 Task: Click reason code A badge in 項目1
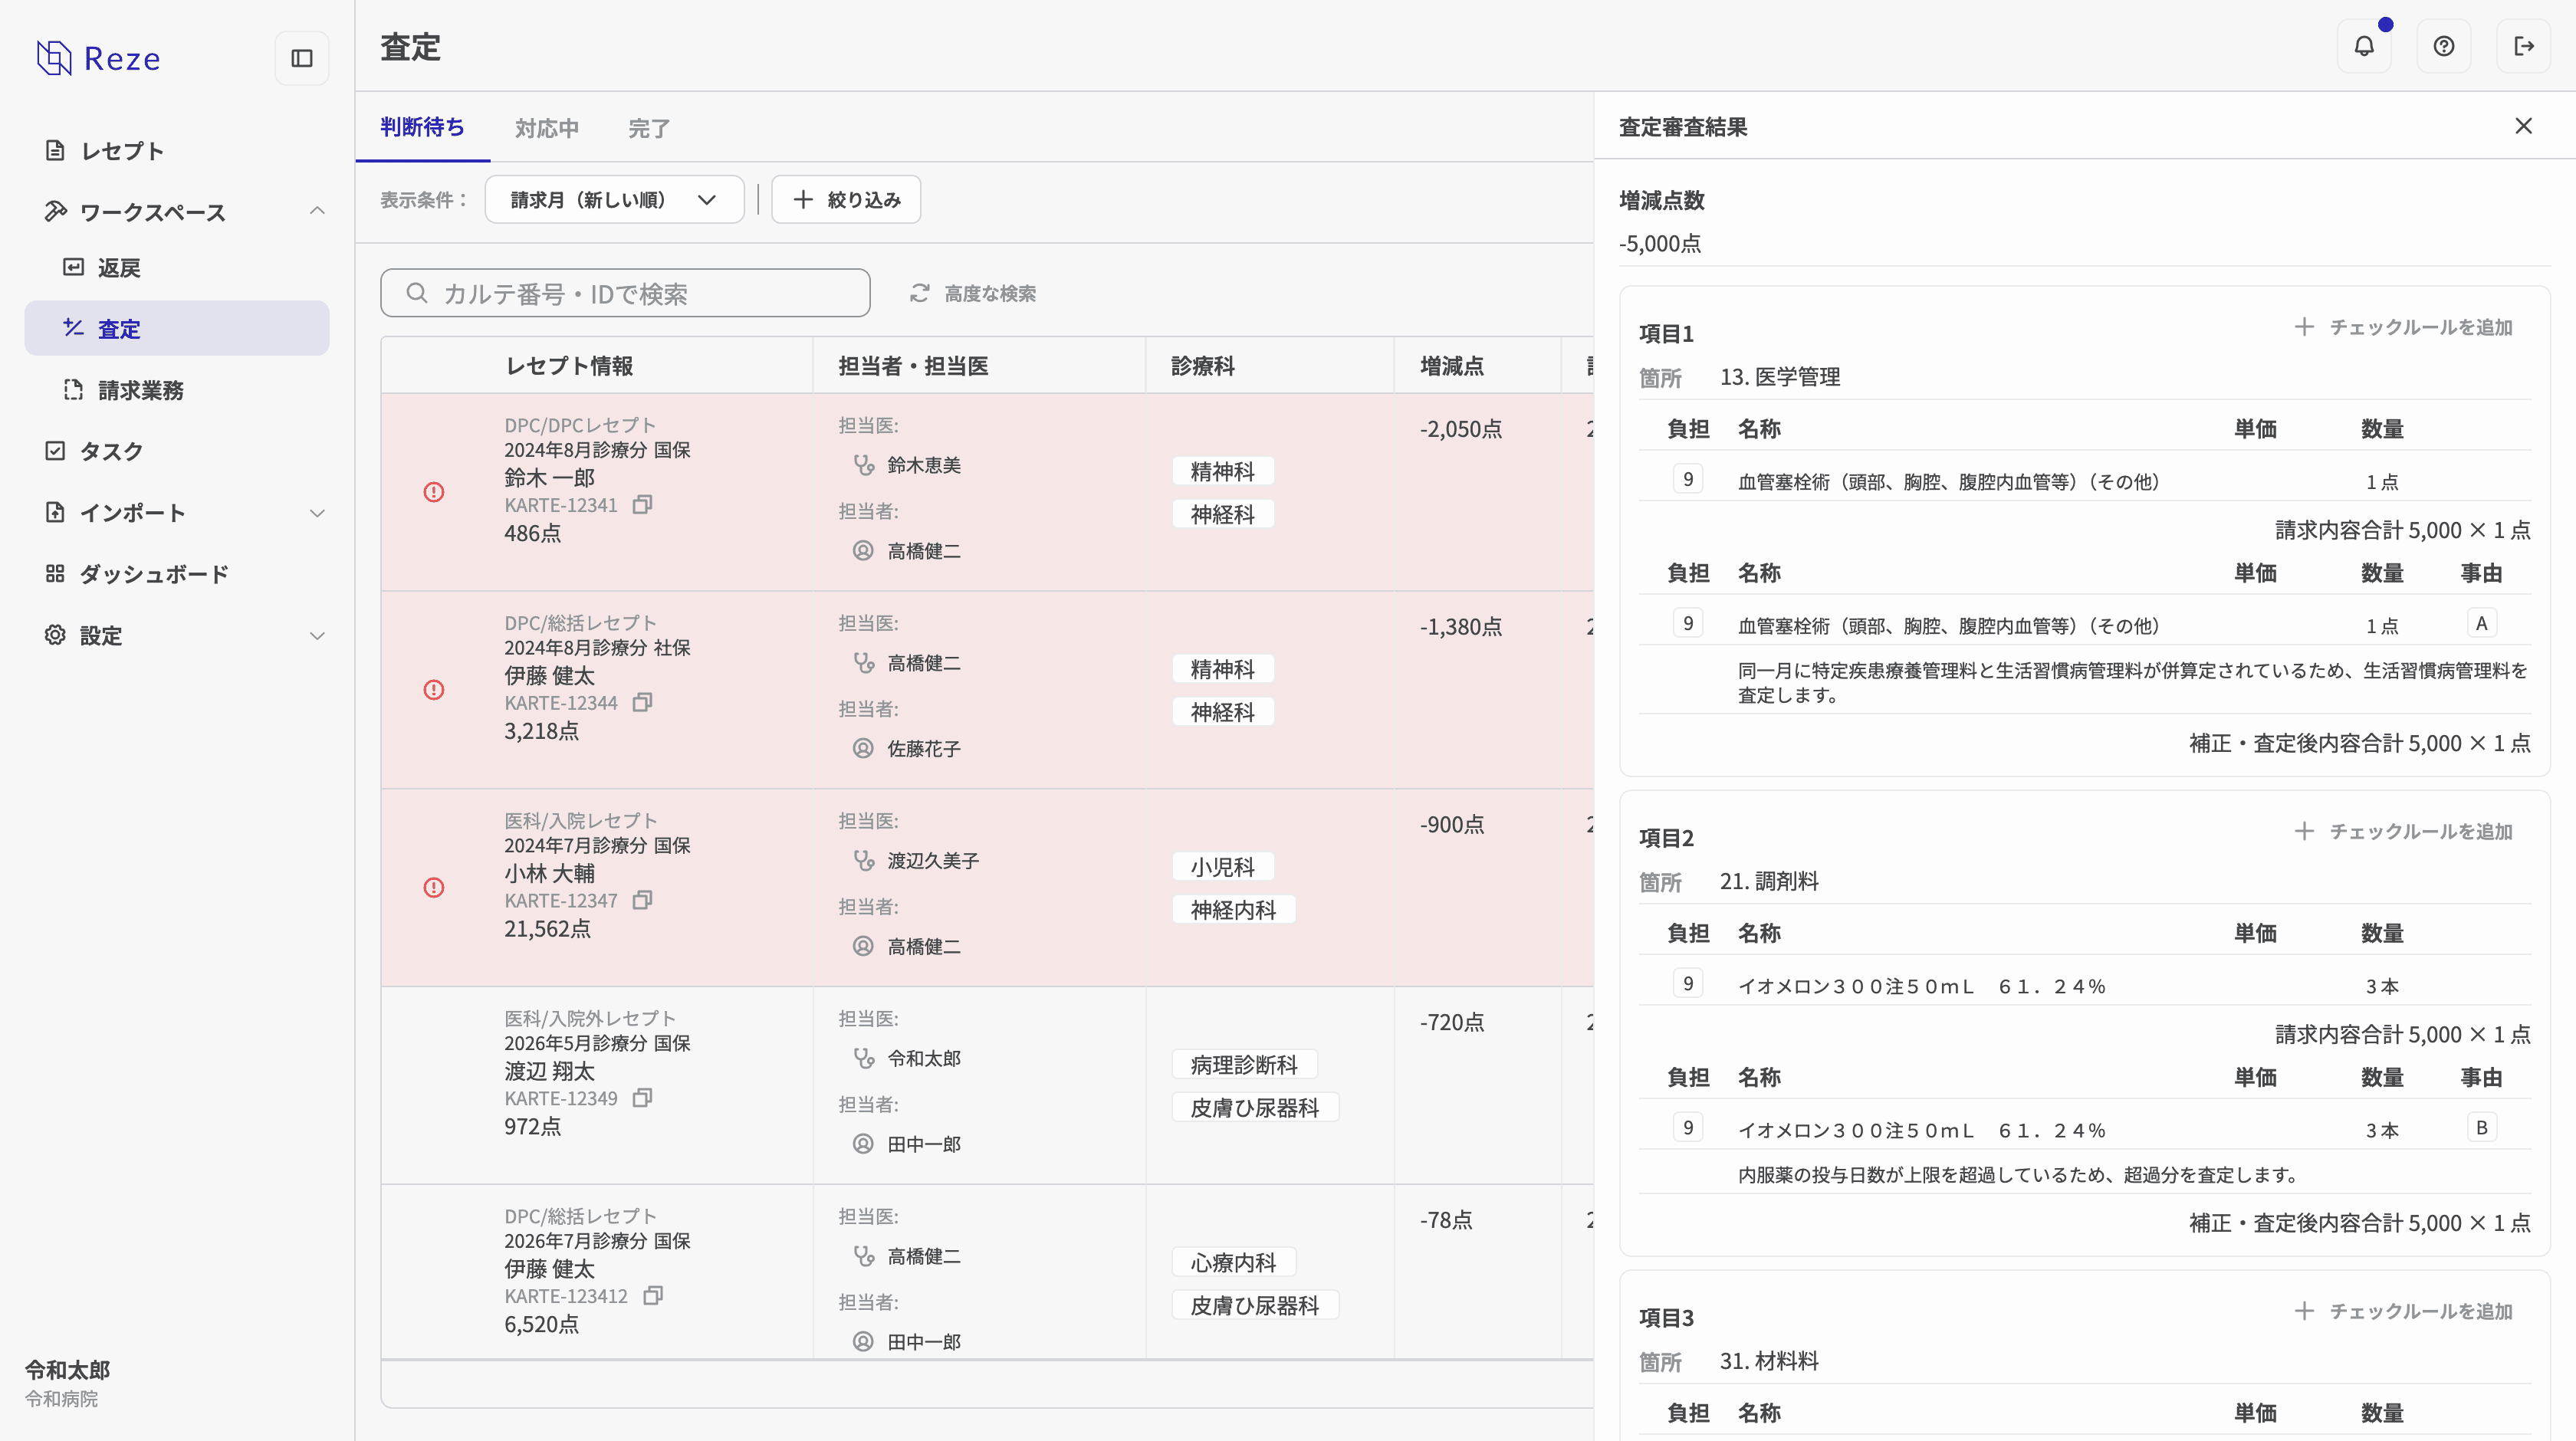(x=2481, y=623)
